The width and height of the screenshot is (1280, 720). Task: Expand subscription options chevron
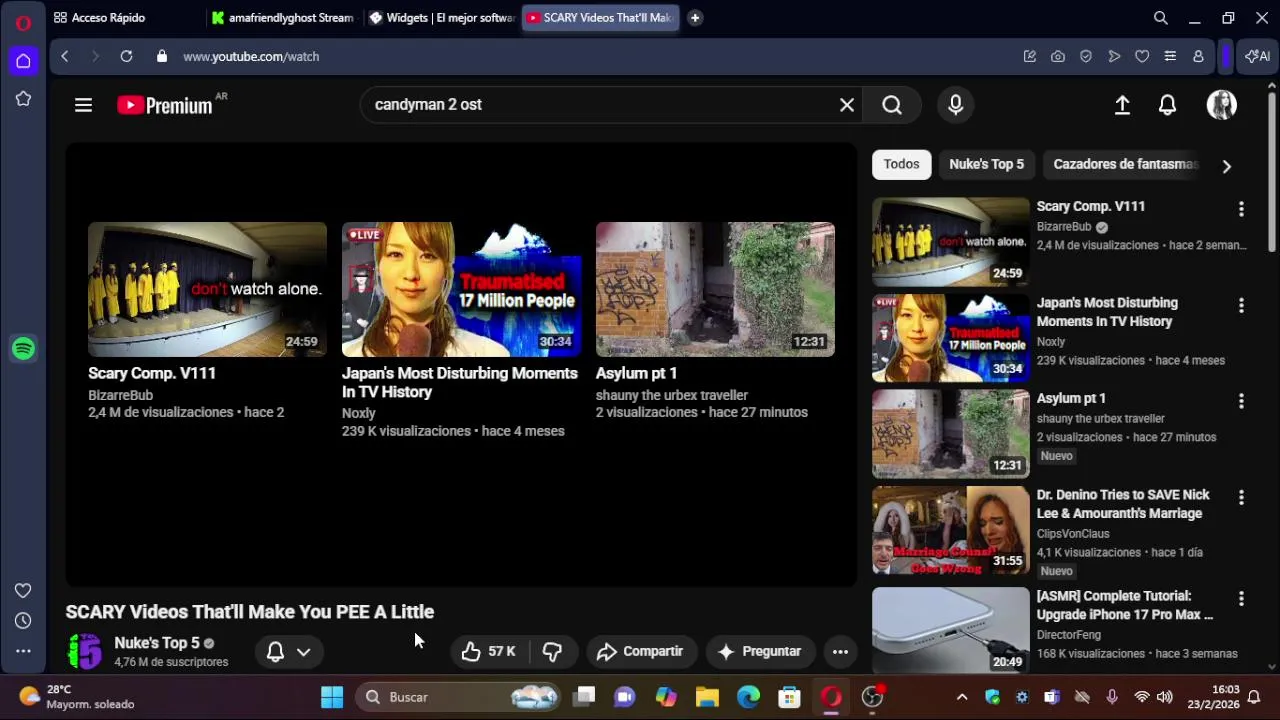pyautogui.click(x=303, y=652)
